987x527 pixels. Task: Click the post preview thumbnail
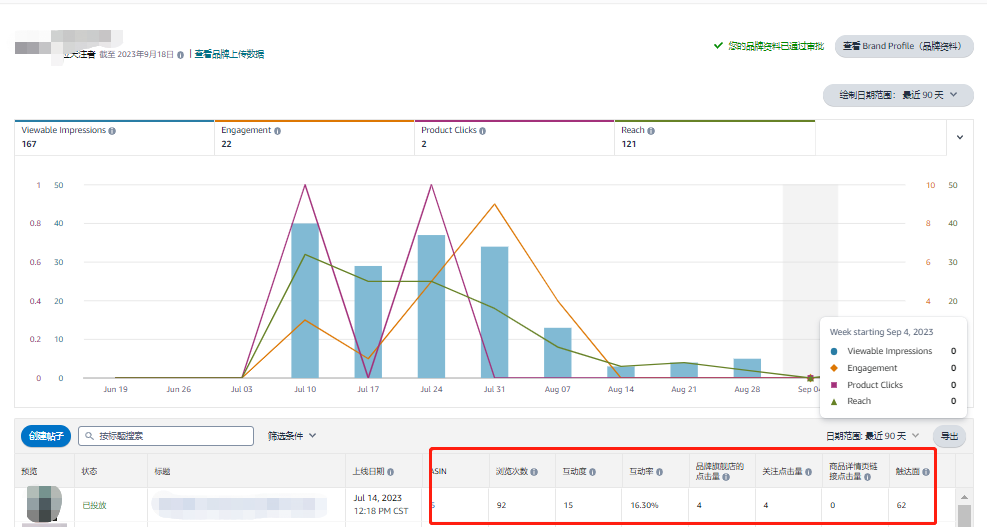coord(43,504)
